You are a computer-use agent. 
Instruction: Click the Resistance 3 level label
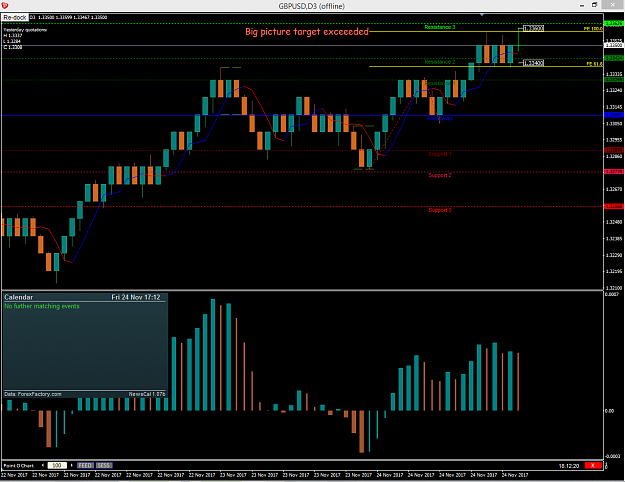(440, 27)
